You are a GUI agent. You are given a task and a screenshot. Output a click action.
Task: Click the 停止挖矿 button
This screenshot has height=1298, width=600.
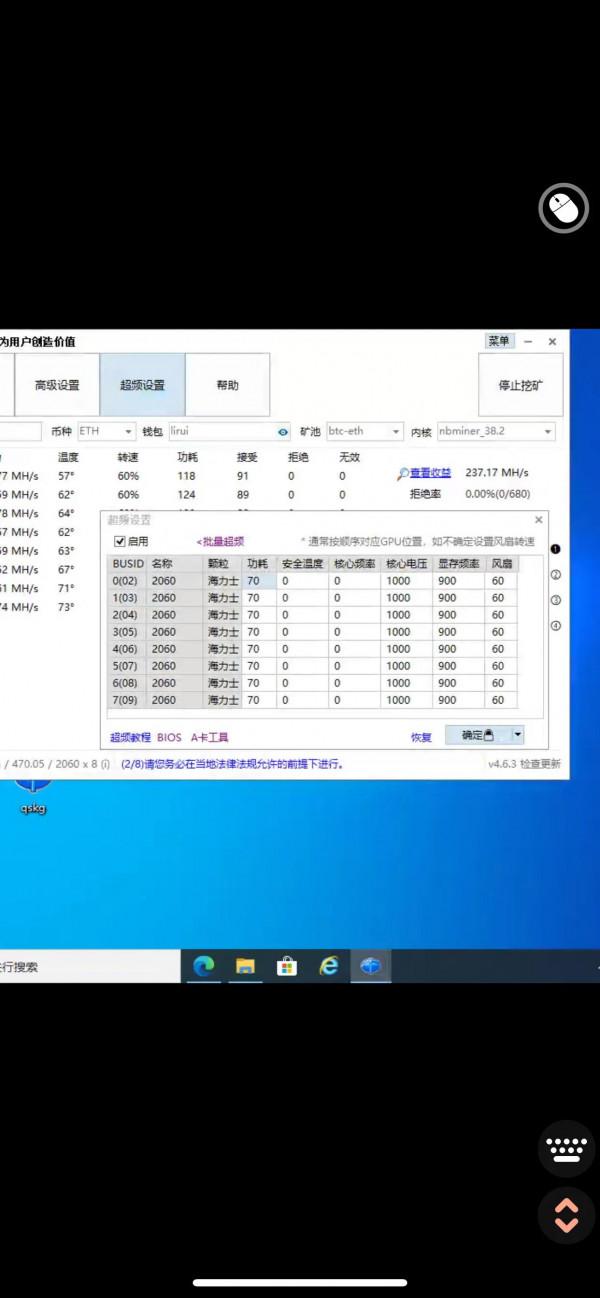point(521,385)
